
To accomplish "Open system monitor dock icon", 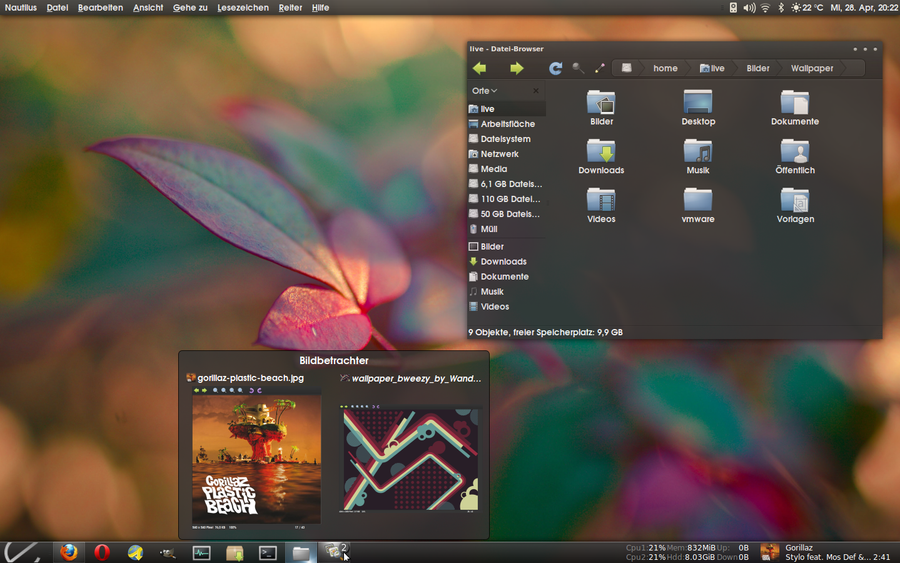I will [201, 553].
